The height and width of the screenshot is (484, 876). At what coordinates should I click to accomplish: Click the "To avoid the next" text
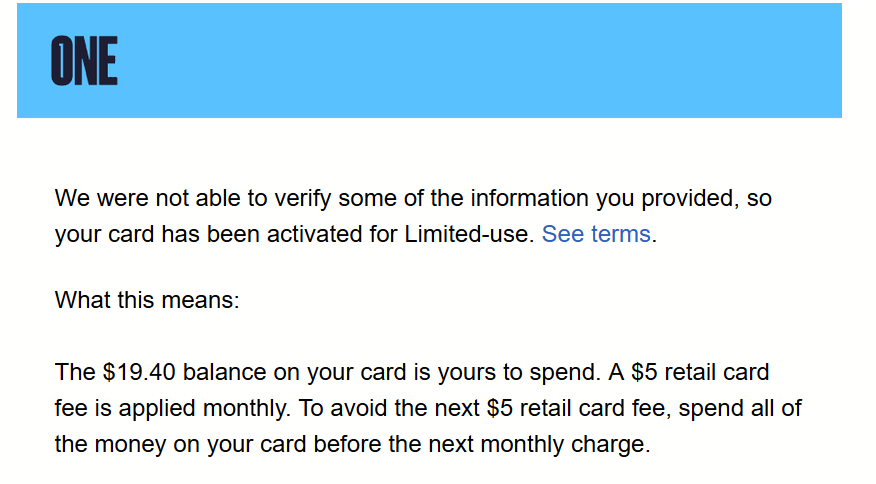click(389, 408)
